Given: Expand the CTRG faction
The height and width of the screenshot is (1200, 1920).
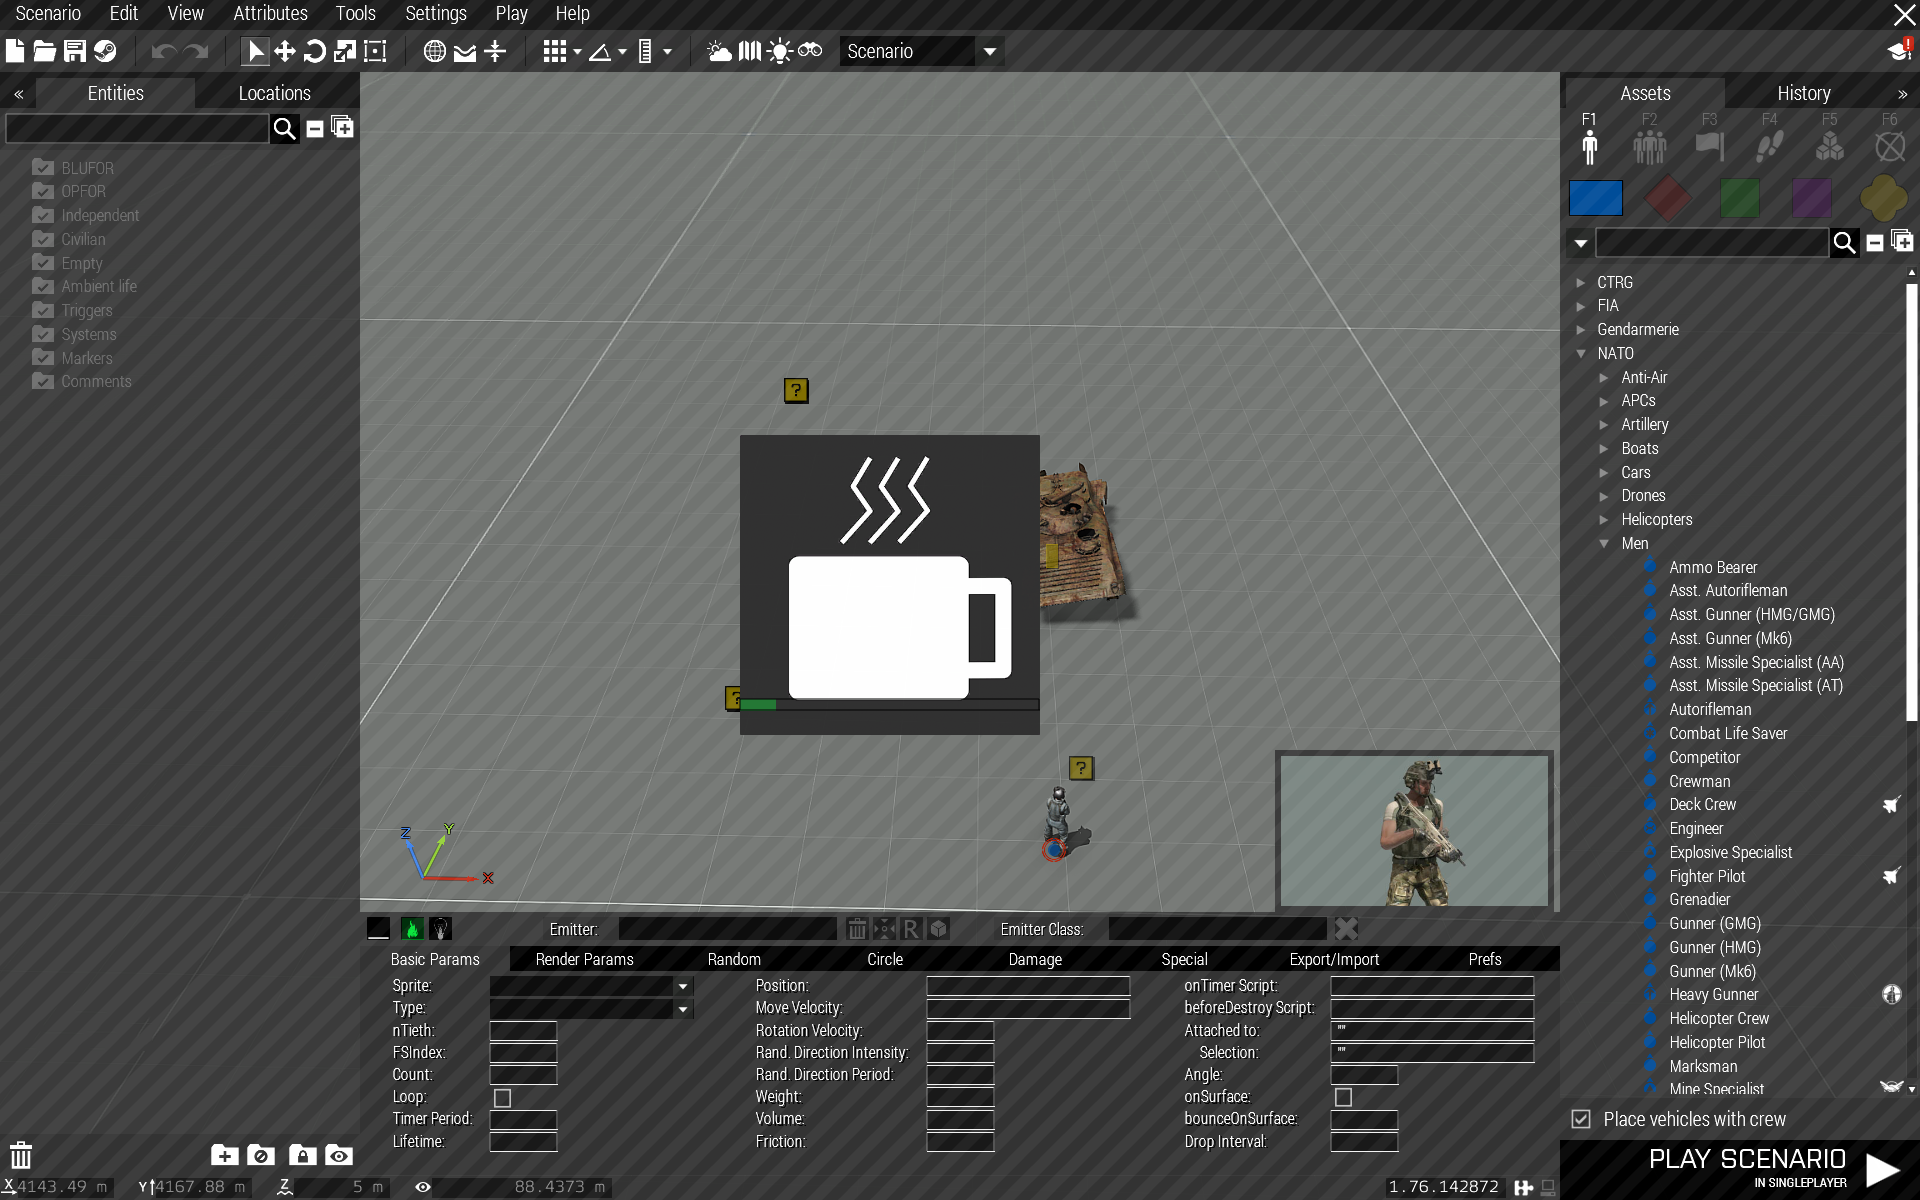Looking at the screenshot, I should 1581,283.
